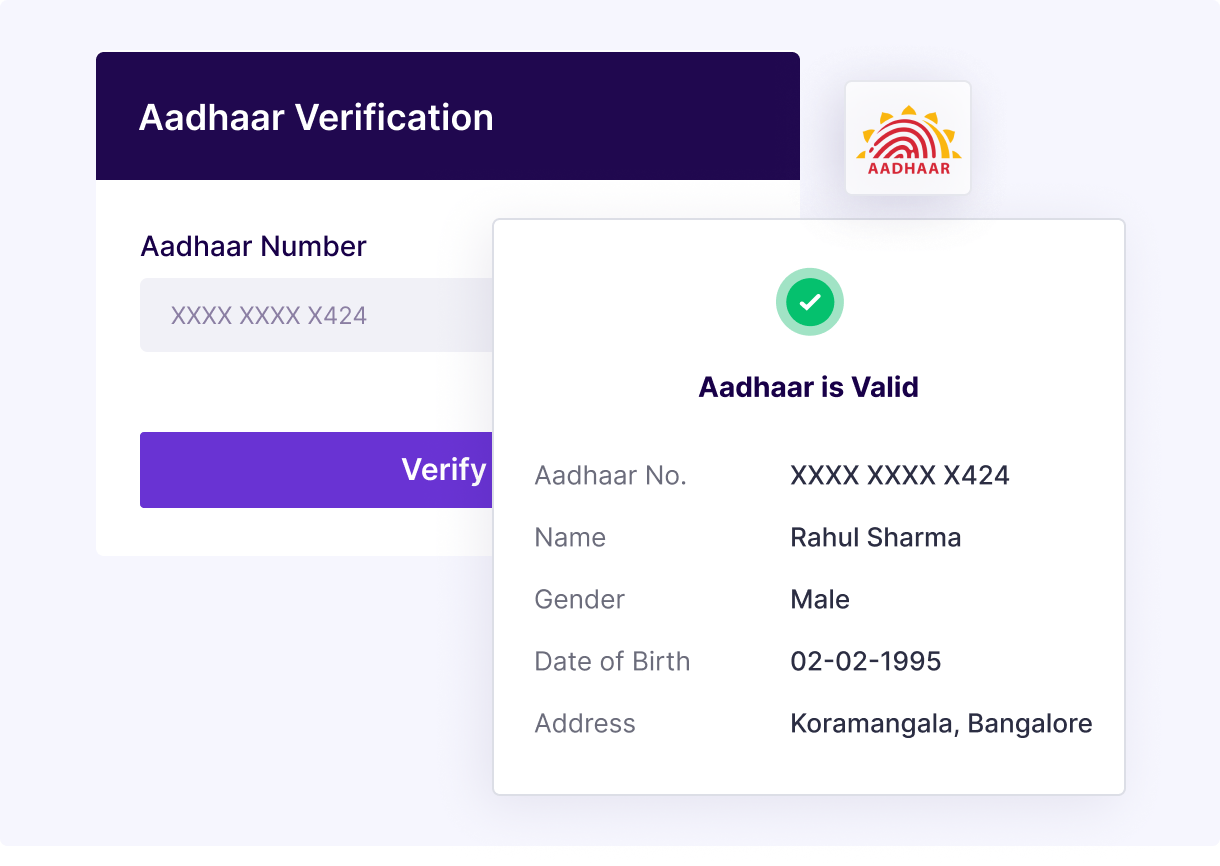The image size is (1220, 866).
Task: Click the Name label in results
Action: pos(570,537)
